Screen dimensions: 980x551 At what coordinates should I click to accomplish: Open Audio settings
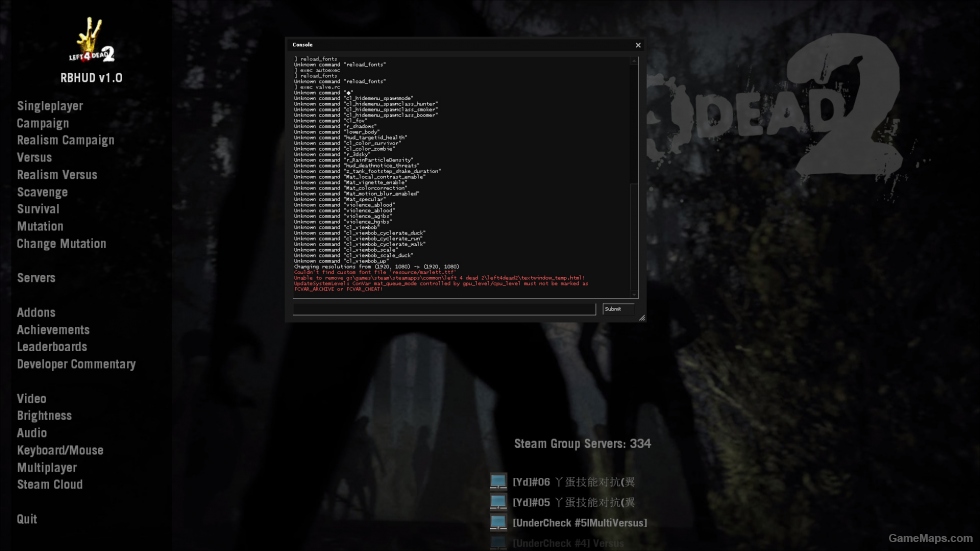point(32,432)
